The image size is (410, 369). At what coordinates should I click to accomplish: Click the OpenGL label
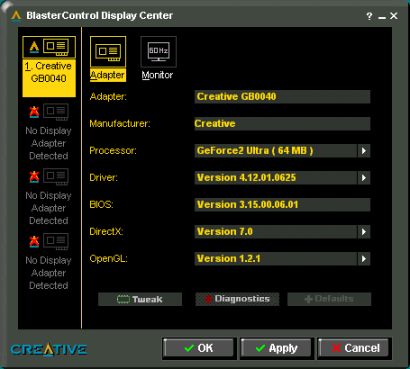pyautogui.click(x=109, y=259)
